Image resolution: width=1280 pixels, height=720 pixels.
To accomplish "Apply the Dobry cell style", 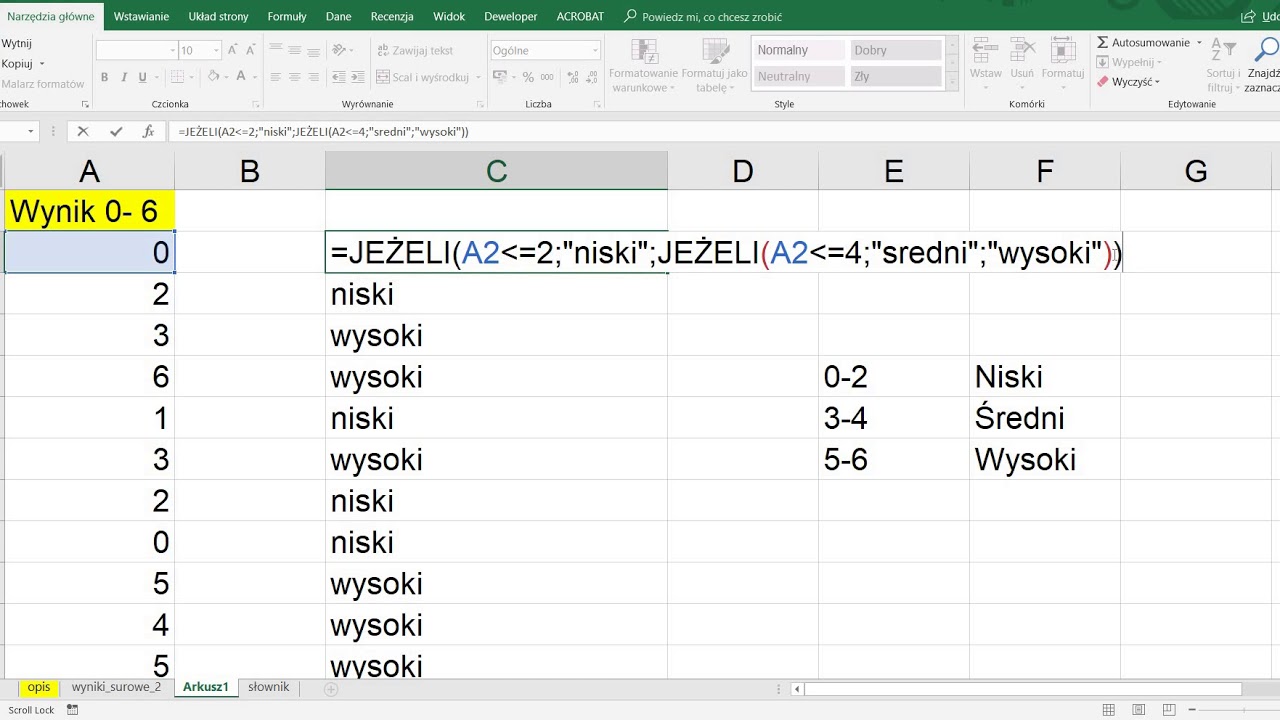I will (x=896, y=50).
